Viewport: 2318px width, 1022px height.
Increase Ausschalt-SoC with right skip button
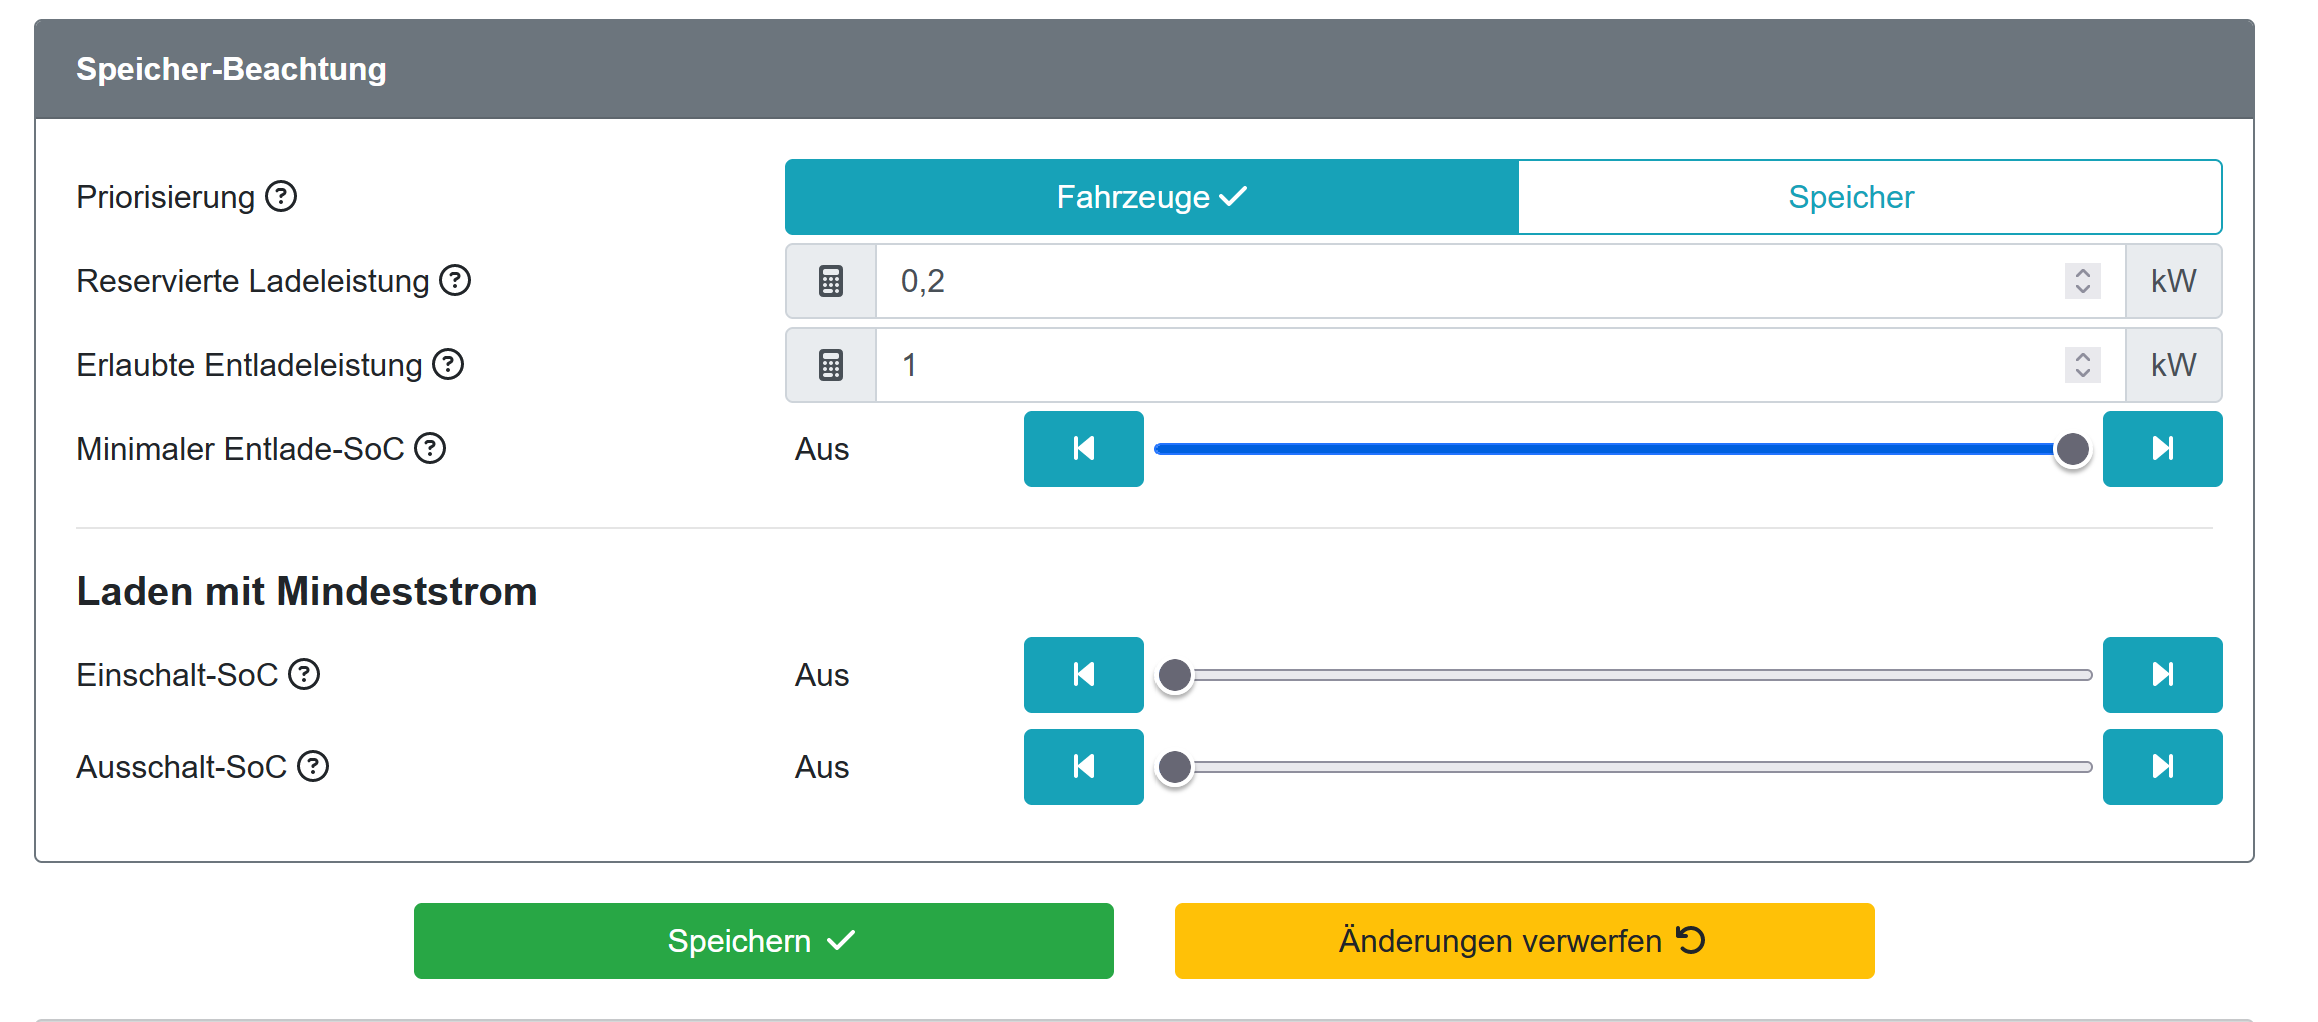tap(2162, 767)
